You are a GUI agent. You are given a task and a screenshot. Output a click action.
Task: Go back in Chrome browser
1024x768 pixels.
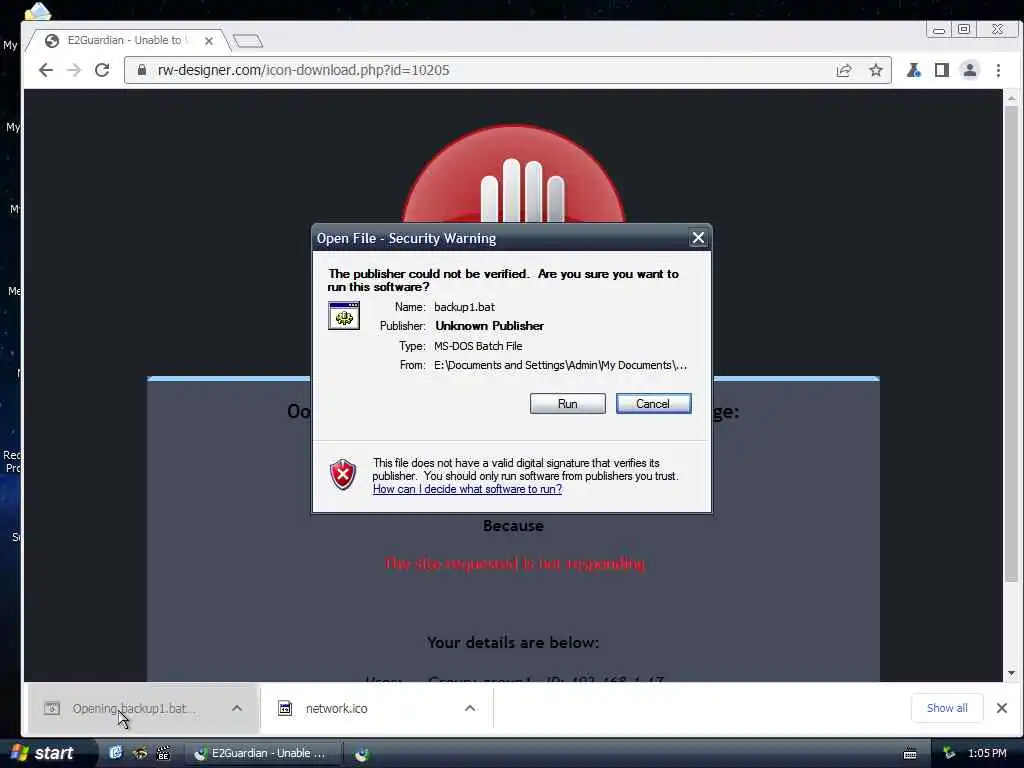tap(46, 70)
